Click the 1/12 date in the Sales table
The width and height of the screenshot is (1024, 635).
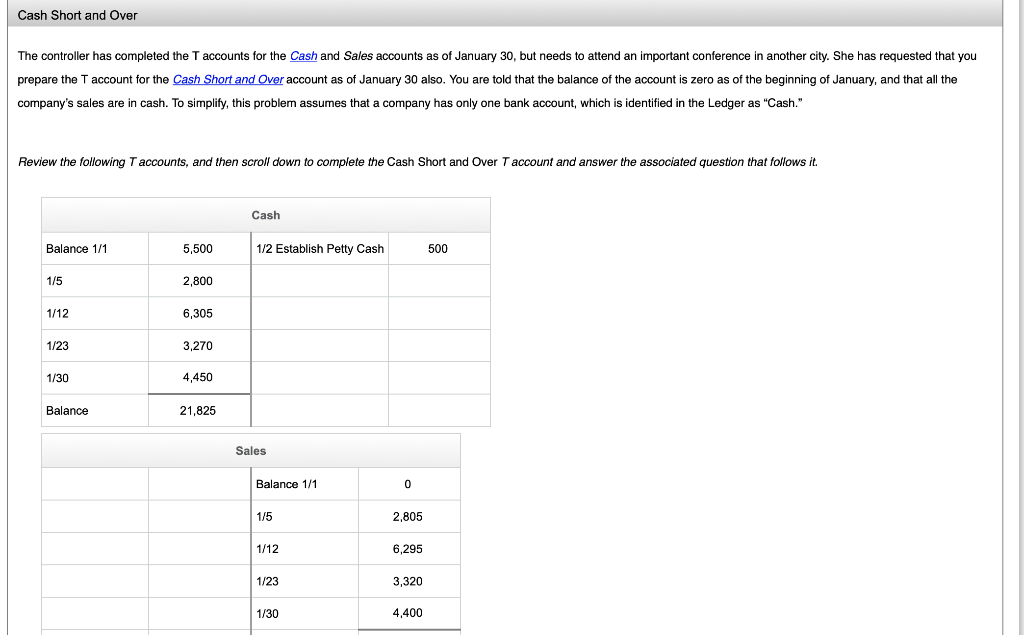[x=267, y=549]
